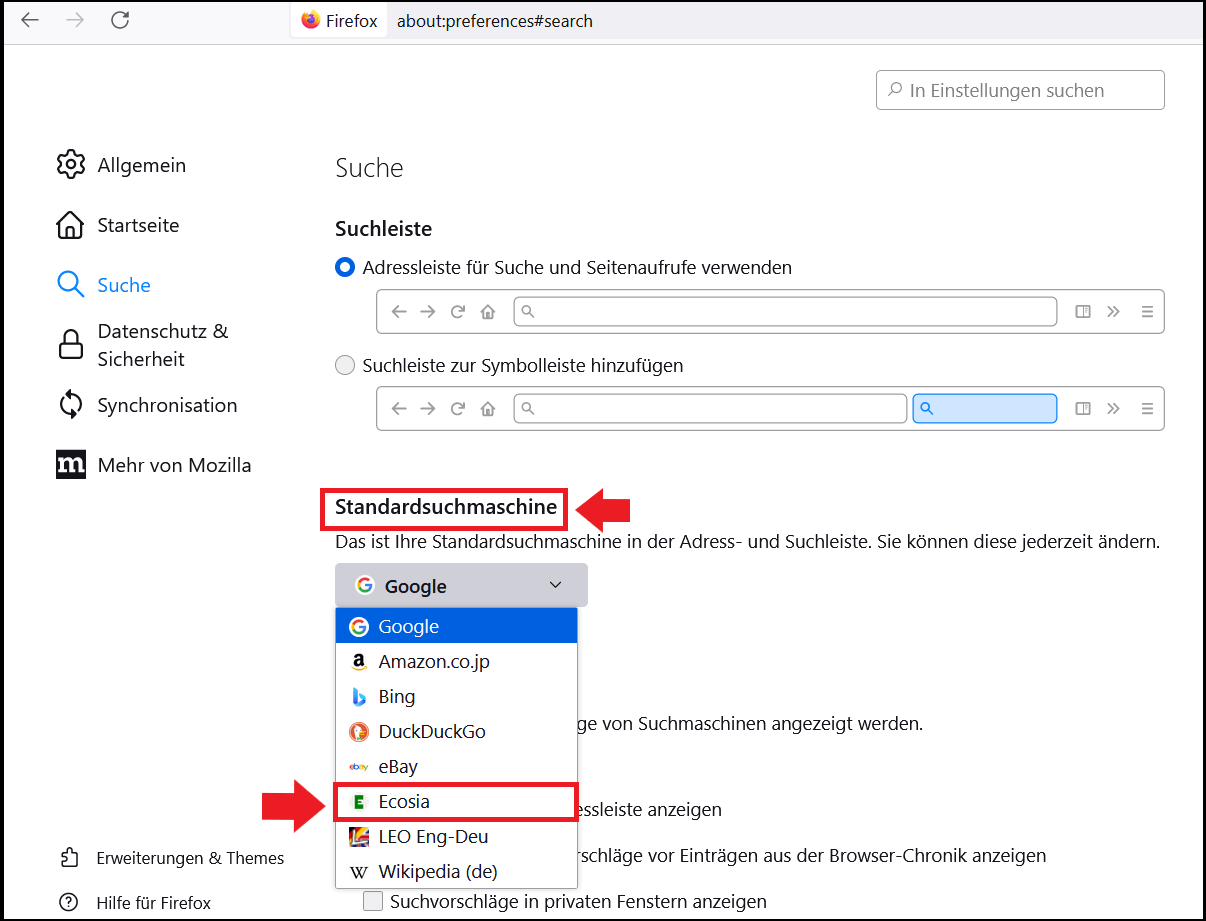The image size is (1206, 921).
Task: Click the Hilfe question mark icon
Action: (69, 903)
